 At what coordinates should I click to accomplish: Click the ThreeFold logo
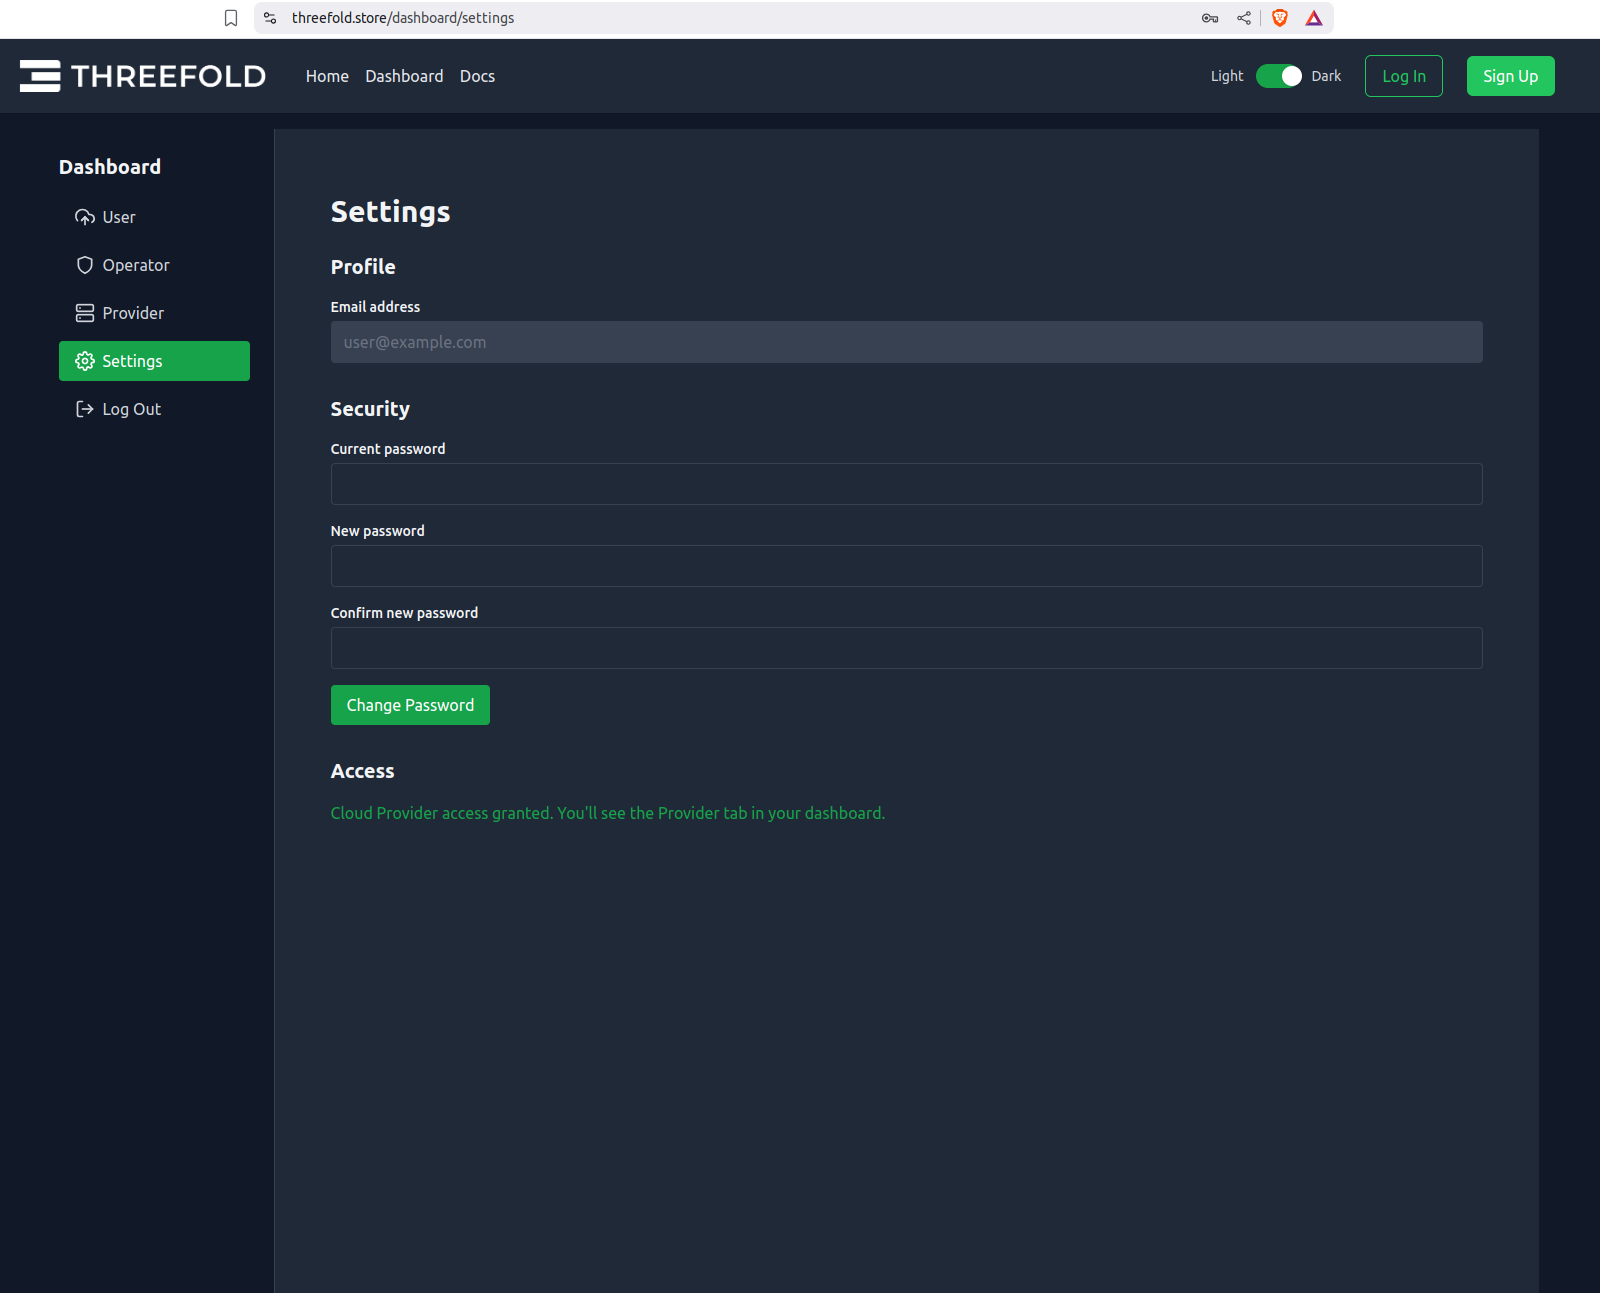[x=143, y=76]
